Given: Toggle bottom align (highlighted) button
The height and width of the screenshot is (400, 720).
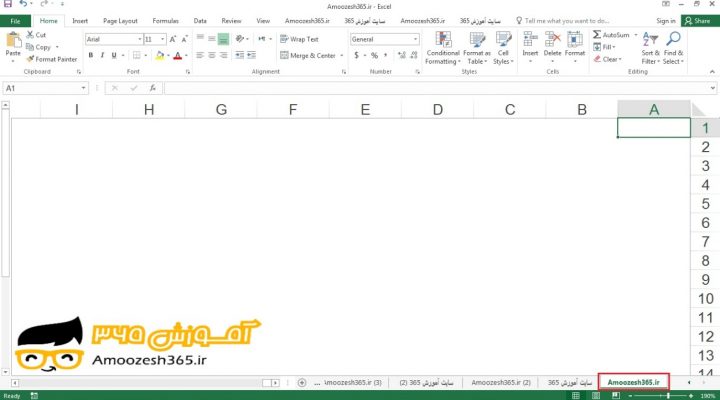Looking at the screenshot, I should [223, 39].
